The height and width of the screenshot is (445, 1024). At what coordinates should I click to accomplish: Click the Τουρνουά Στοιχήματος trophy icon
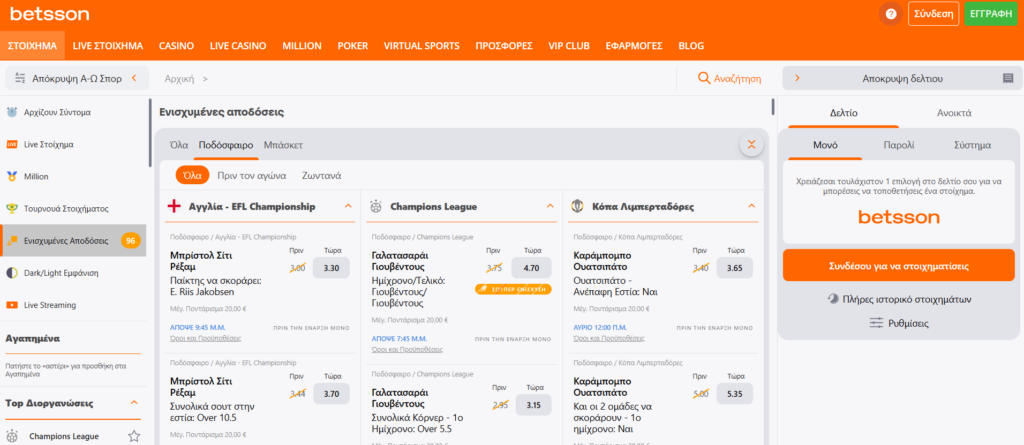(x=12, y=209)
